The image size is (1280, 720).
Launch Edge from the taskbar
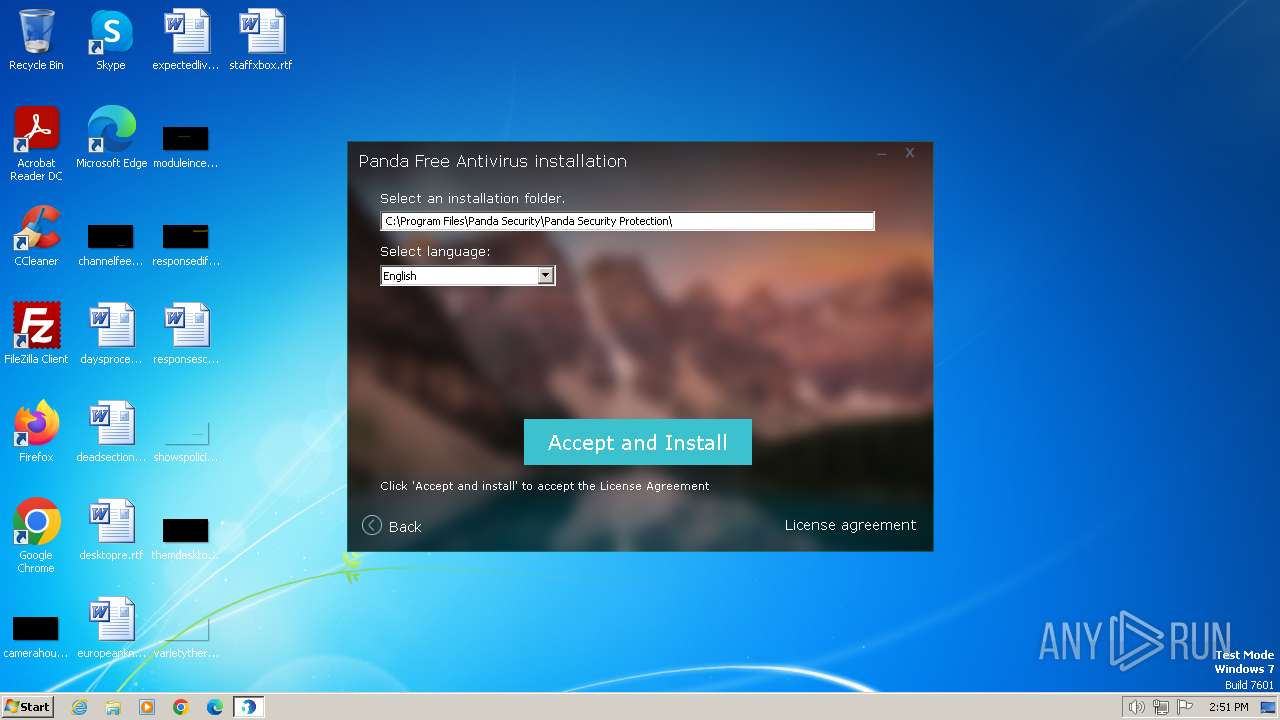[215, 707]
